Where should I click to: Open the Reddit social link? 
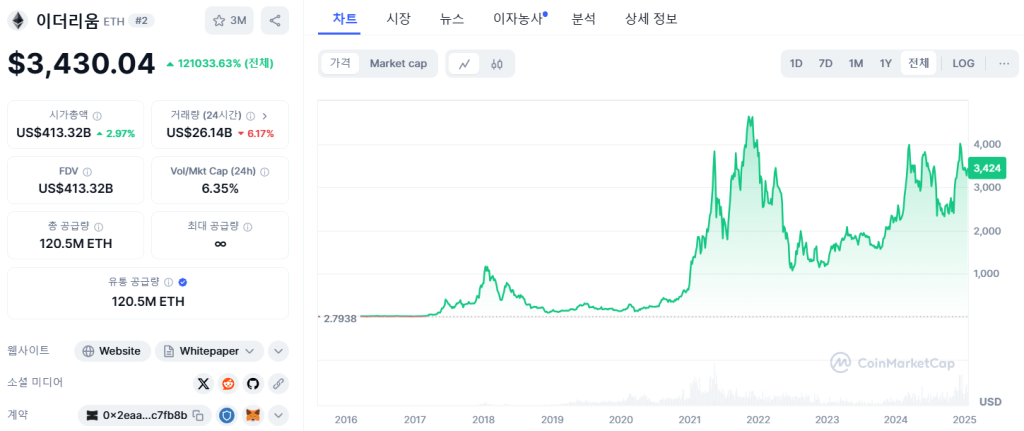click(x=229, y=383)
